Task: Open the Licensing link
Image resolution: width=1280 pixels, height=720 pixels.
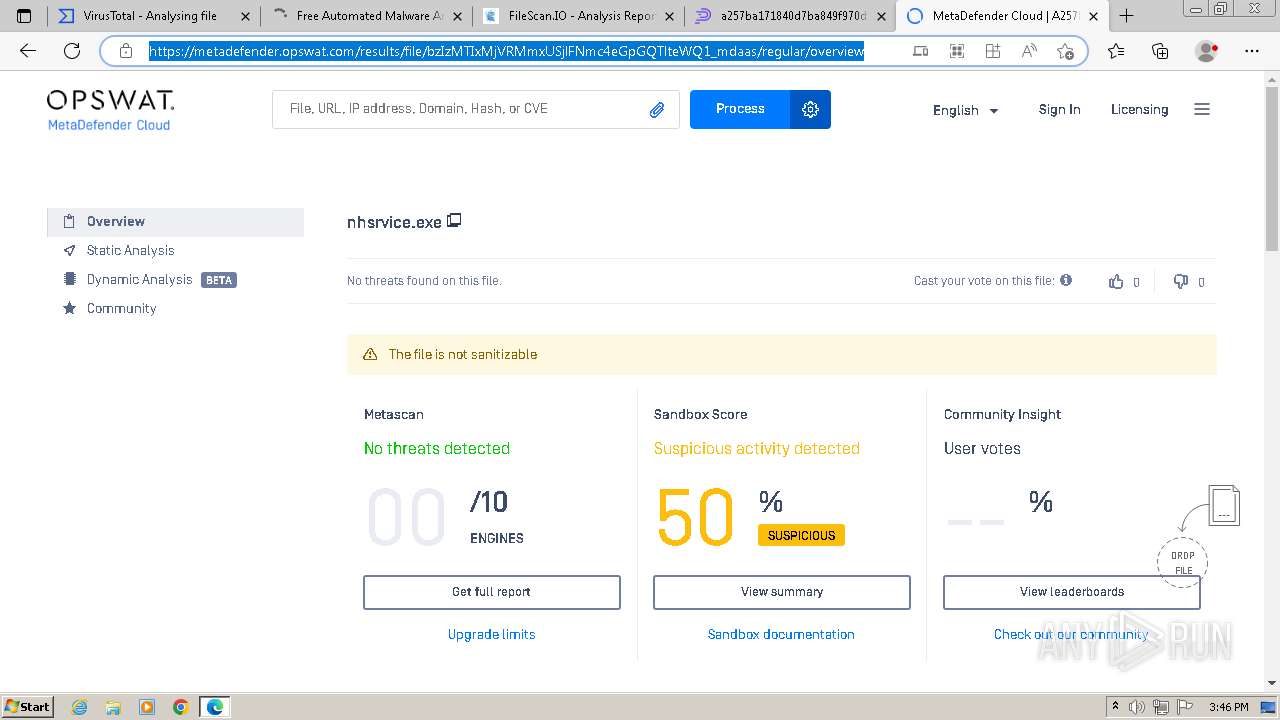Action: (x=1139, y=110)
